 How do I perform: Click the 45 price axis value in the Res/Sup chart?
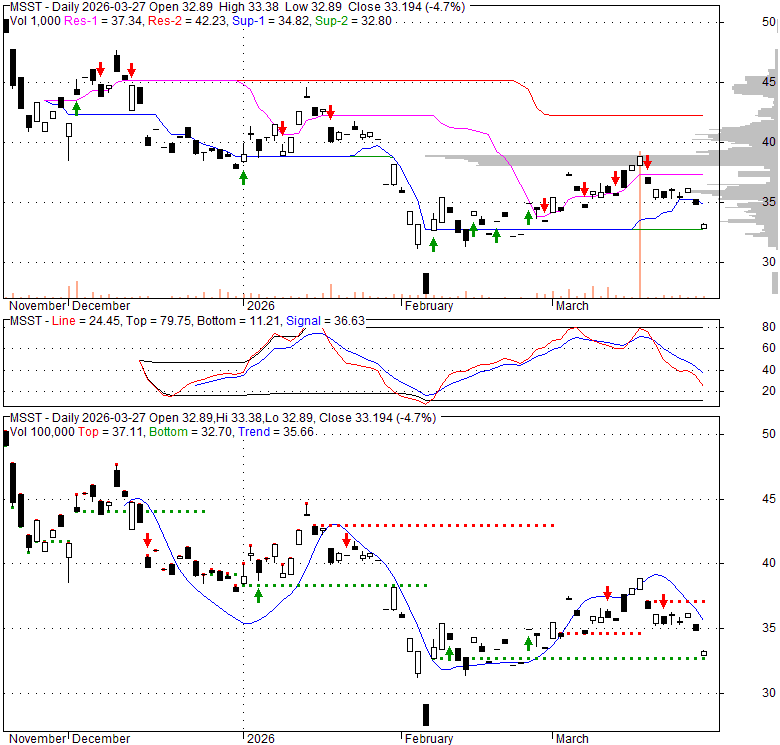(769, 82)
